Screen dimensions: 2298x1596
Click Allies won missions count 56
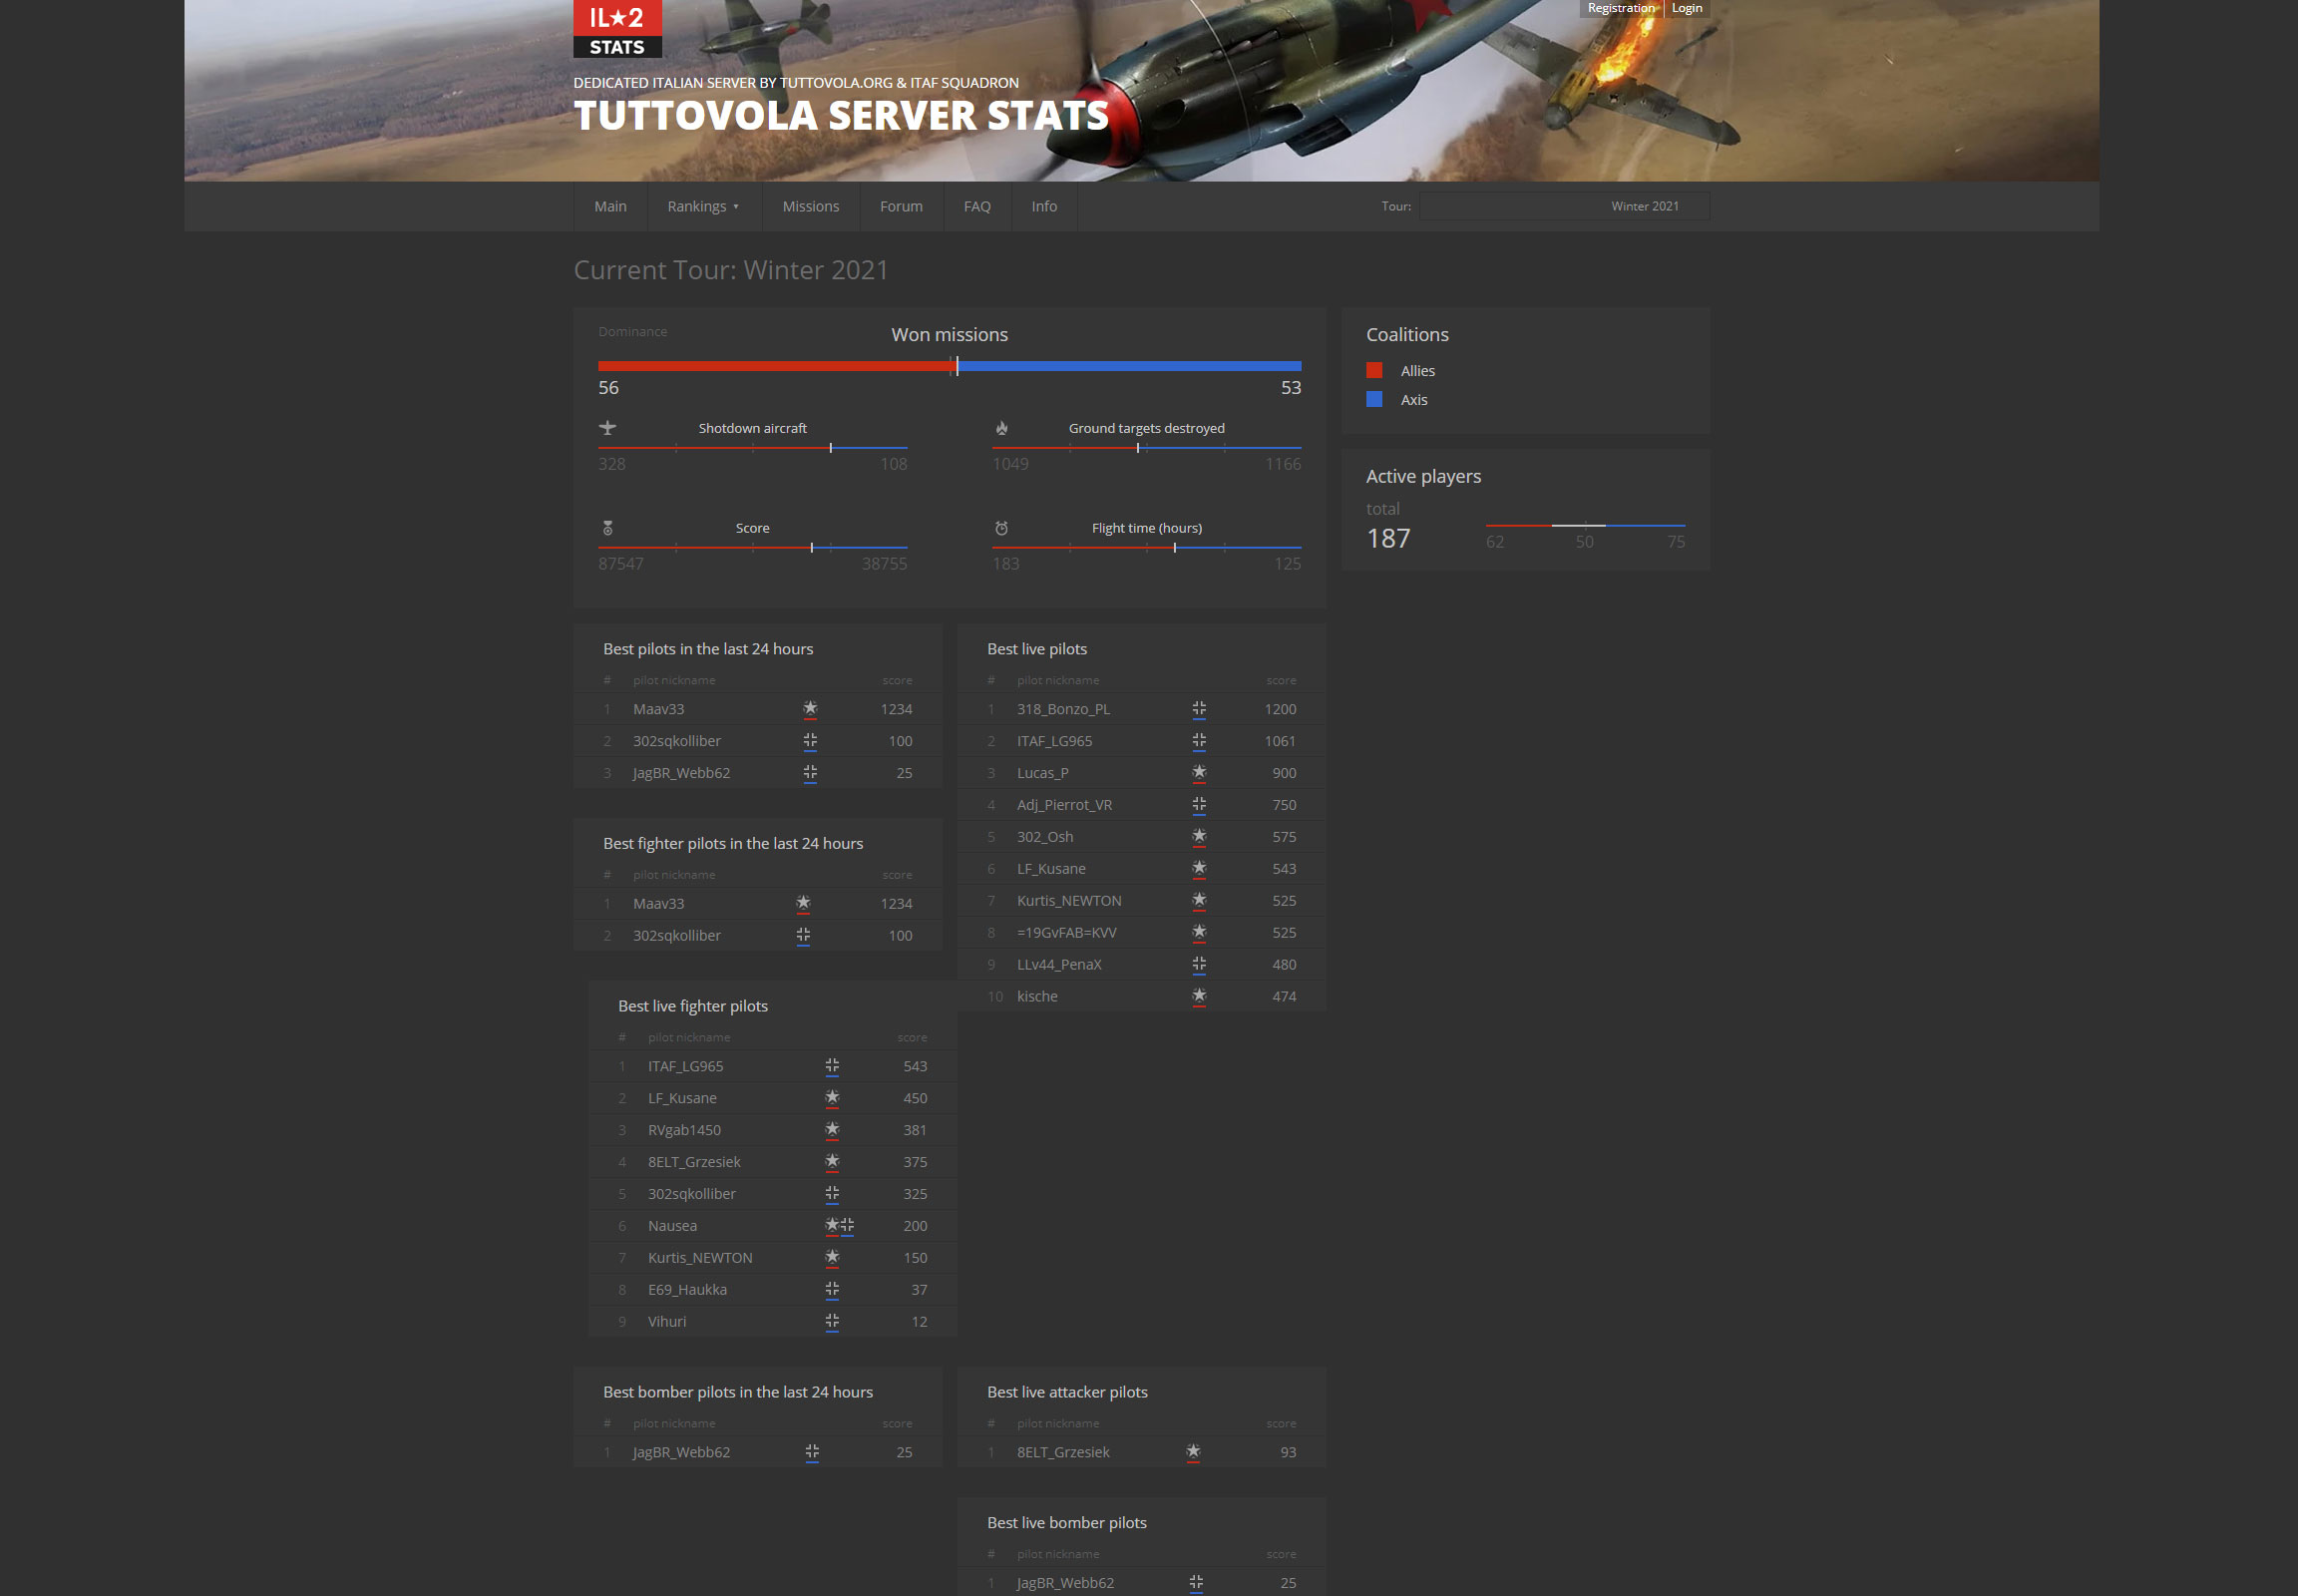click(608, 388)
